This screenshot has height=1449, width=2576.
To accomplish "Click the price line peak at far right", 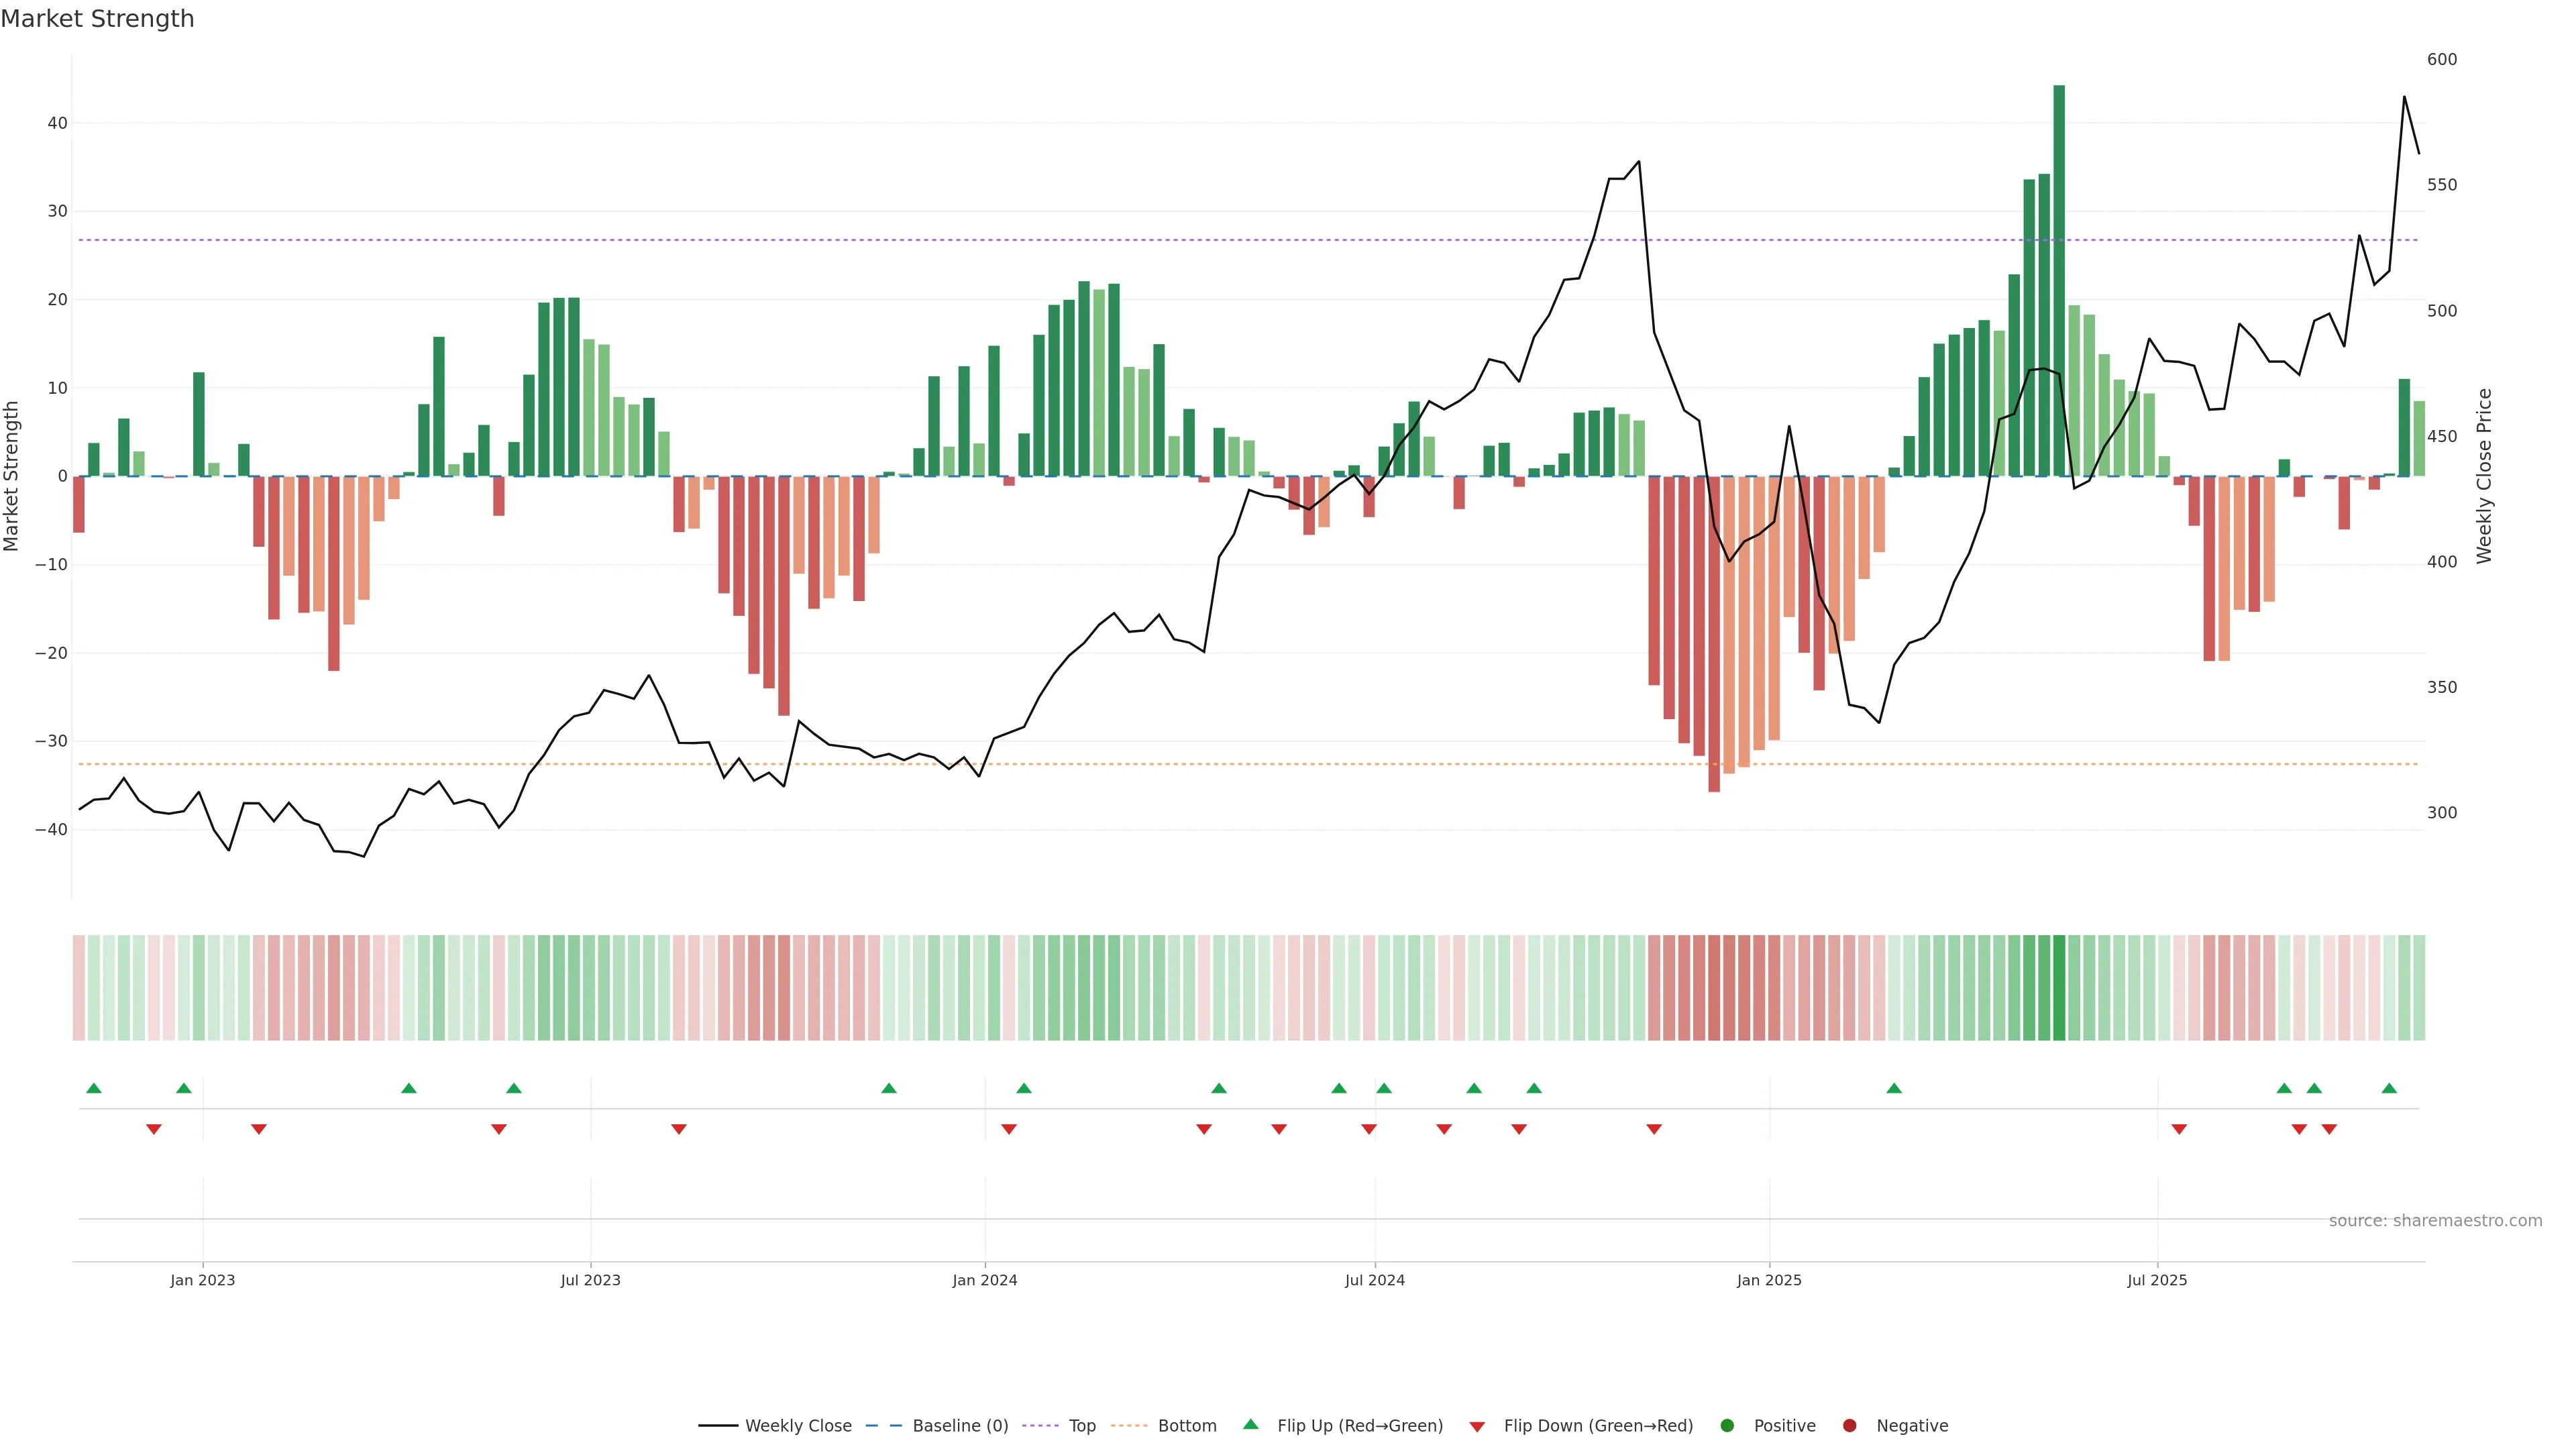I will click(2404, 97).
